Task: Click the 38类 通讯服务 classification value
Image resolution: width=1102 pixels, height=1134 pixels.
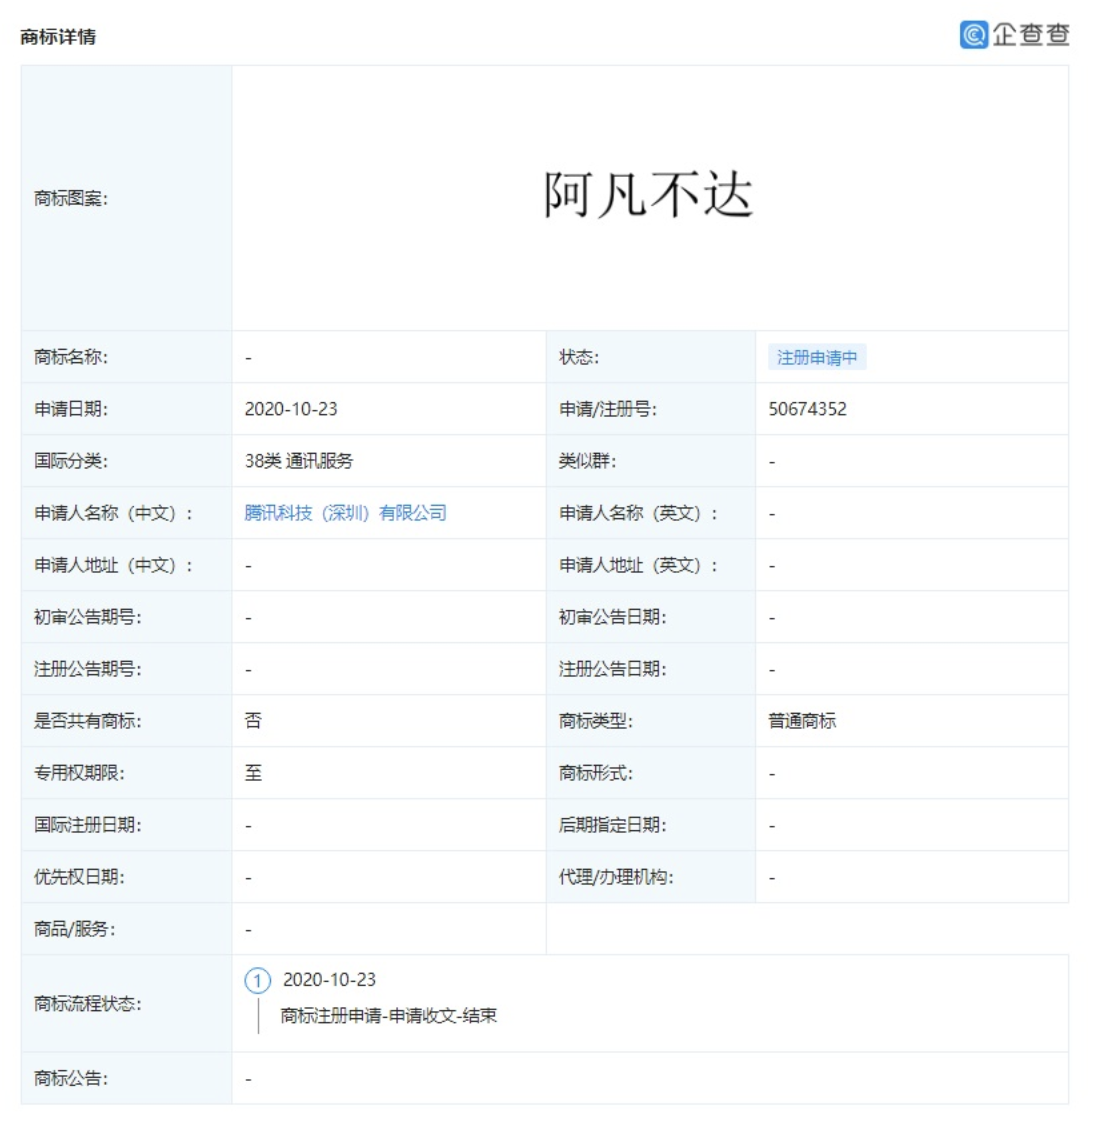Action: pyautogui.click(x=298, y=461)
